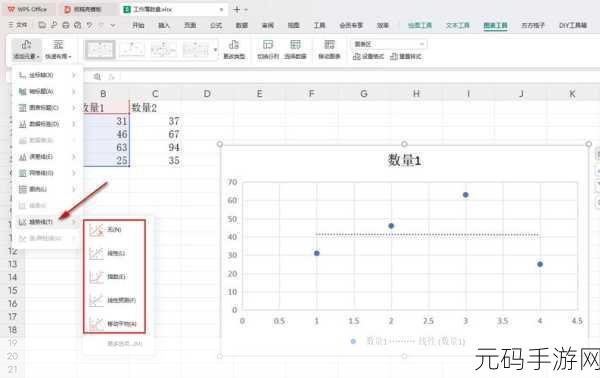Click the data point at x=3 near 63
This screenshot has width=600, height=378.
pyautogui.click(x=465, y=195)
